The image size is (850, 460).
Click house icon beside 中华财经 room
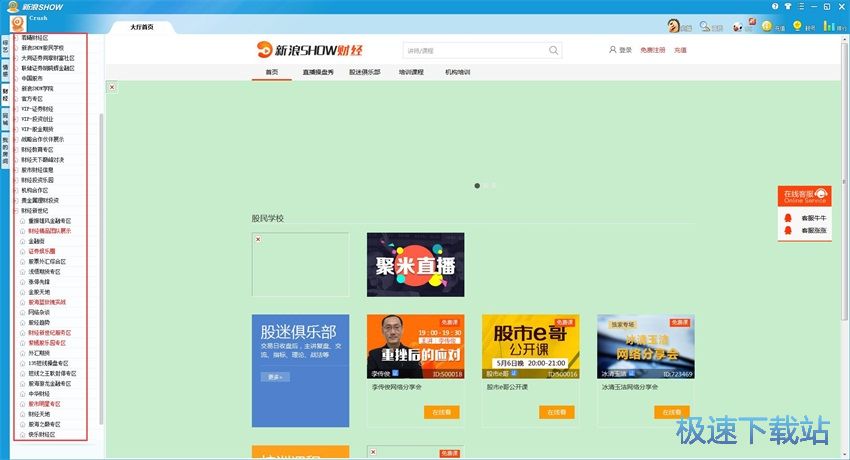[23, 394]
